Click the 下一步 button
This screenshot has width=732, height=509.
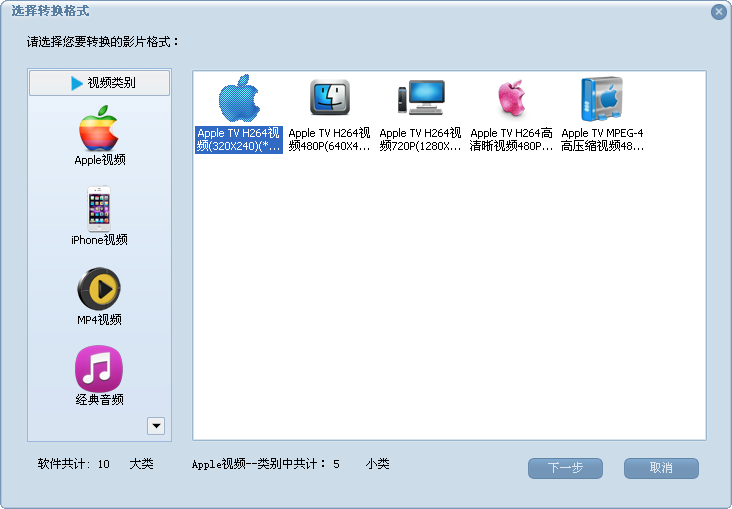(565, 468)
